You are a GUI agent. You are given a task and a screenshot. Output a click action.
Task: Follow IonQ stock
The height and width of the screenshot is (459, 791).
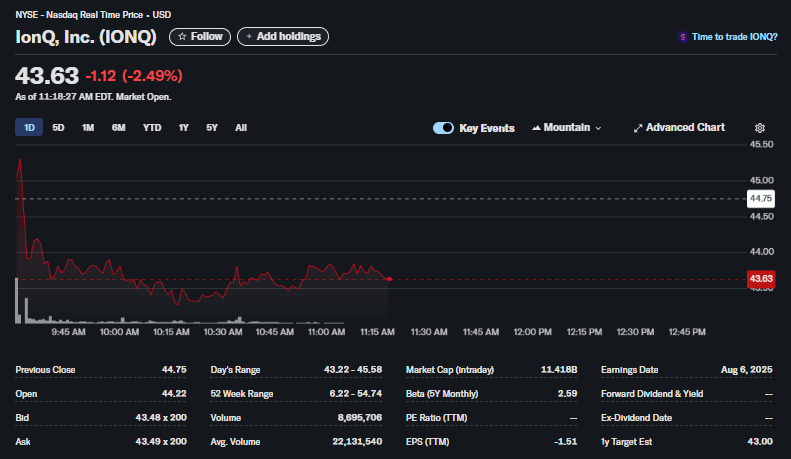[200, 37]
